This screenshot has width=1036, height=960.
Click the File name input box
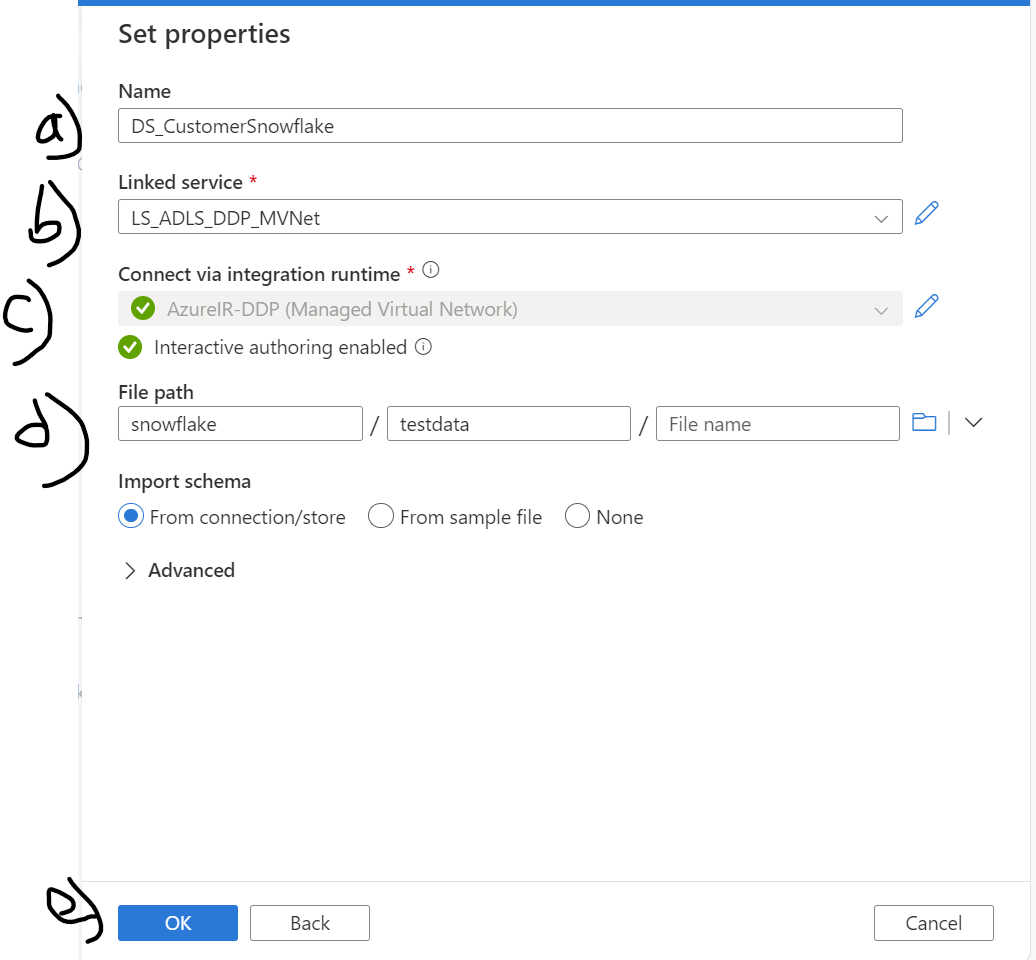[777, 424]
